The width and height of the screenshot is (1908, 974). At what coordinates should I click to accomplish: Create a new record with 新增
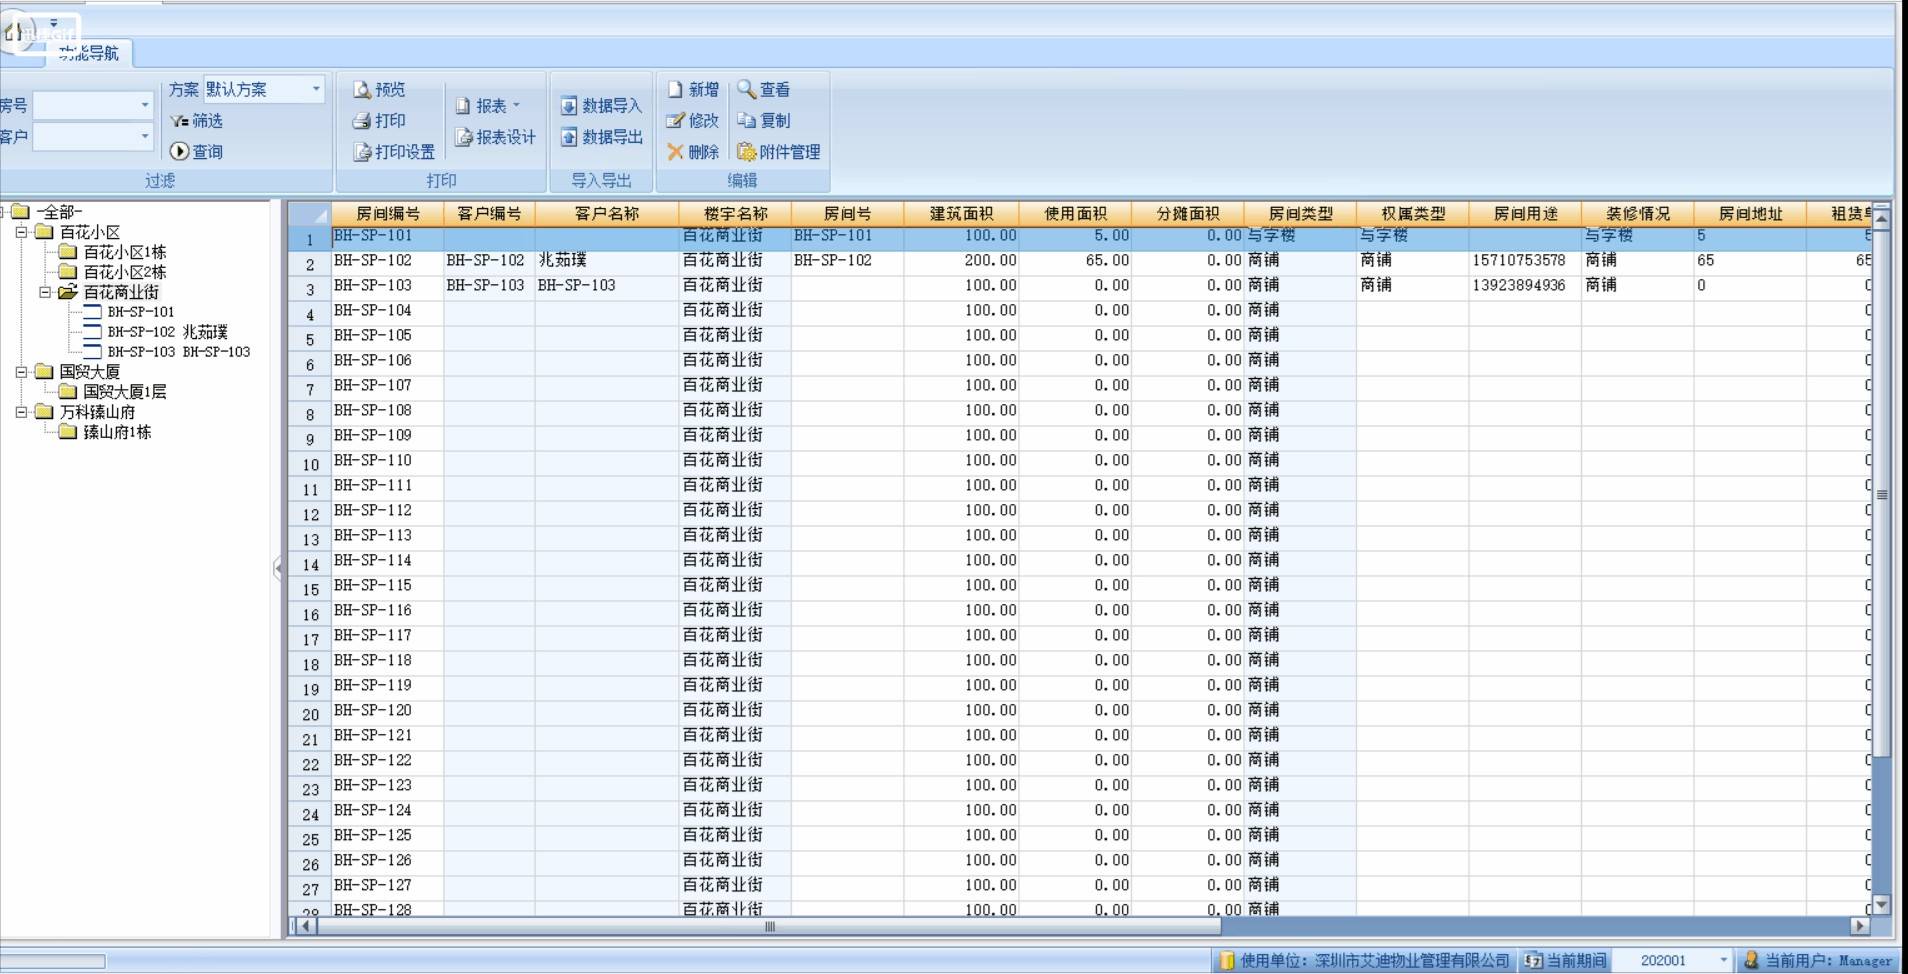pyautogui.click(x=693, y=90)
